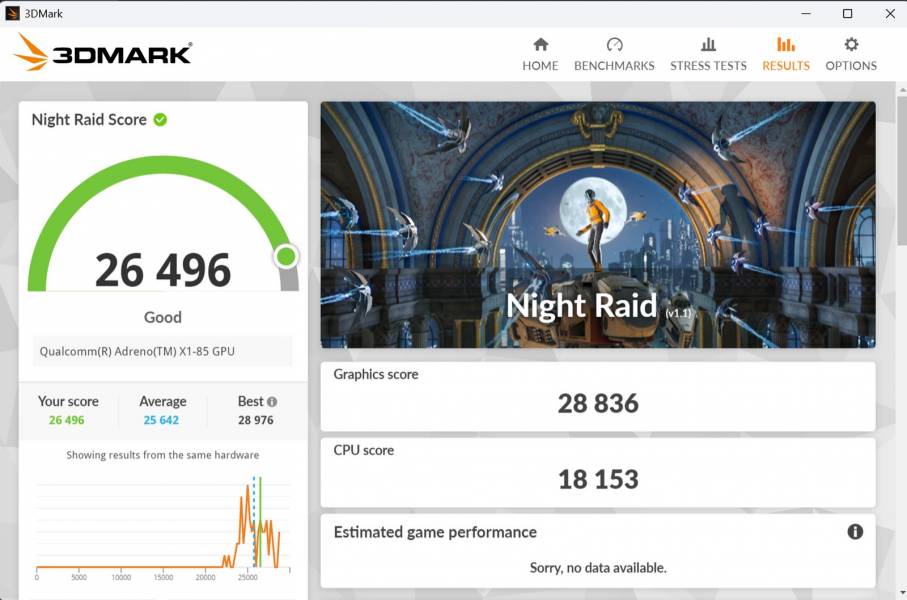Click the score distribution chart
This screenshot has width=907, height=600.
tap(163, 527)
